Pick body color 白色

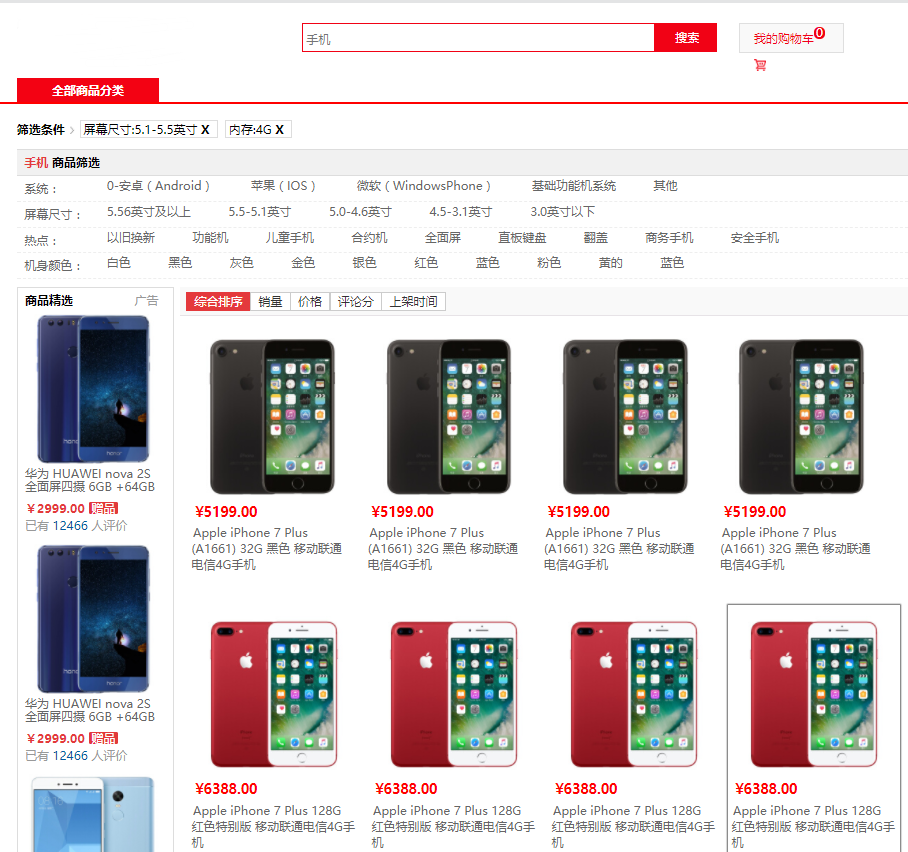pos(119,263)
